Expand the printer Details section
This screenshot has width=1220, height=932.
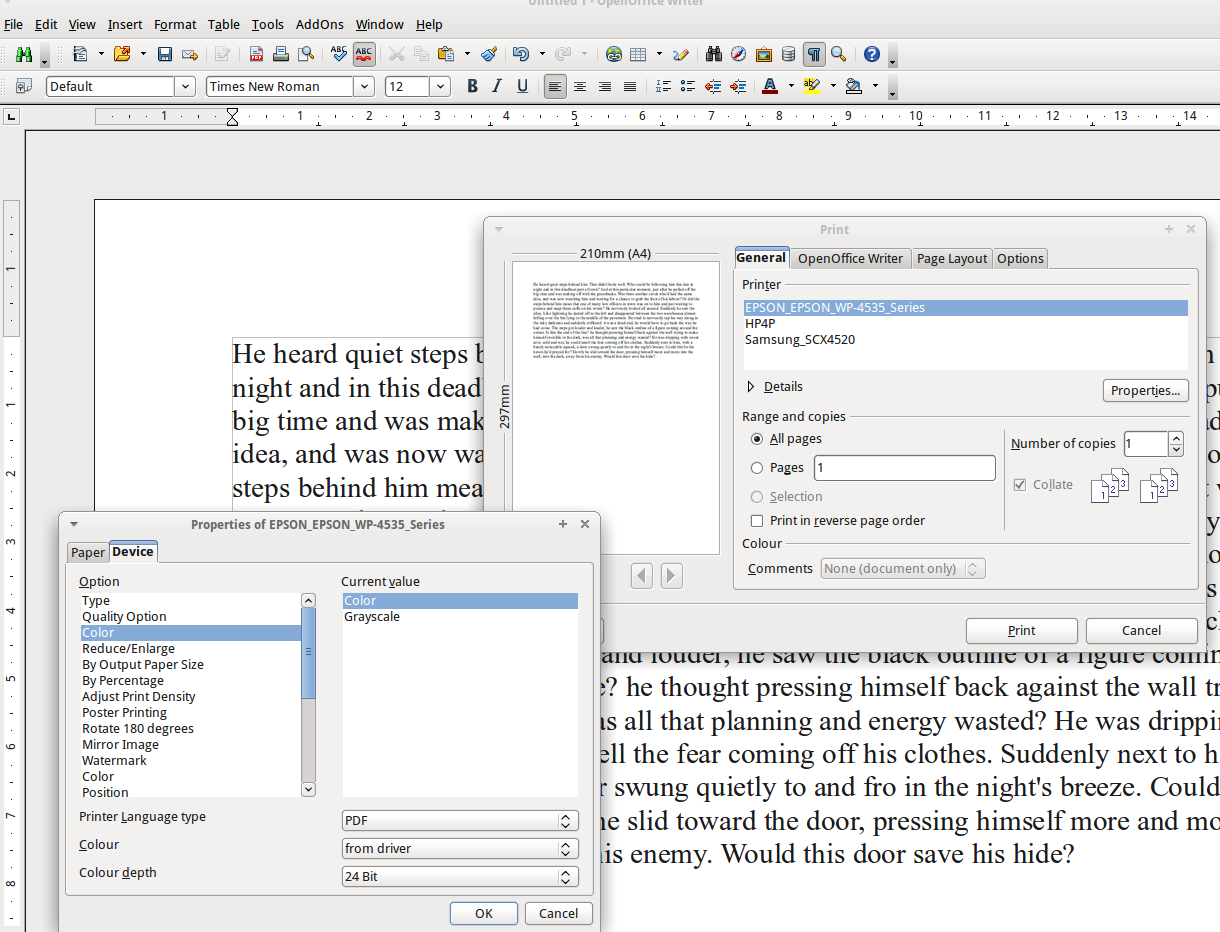tap(752, 387)
